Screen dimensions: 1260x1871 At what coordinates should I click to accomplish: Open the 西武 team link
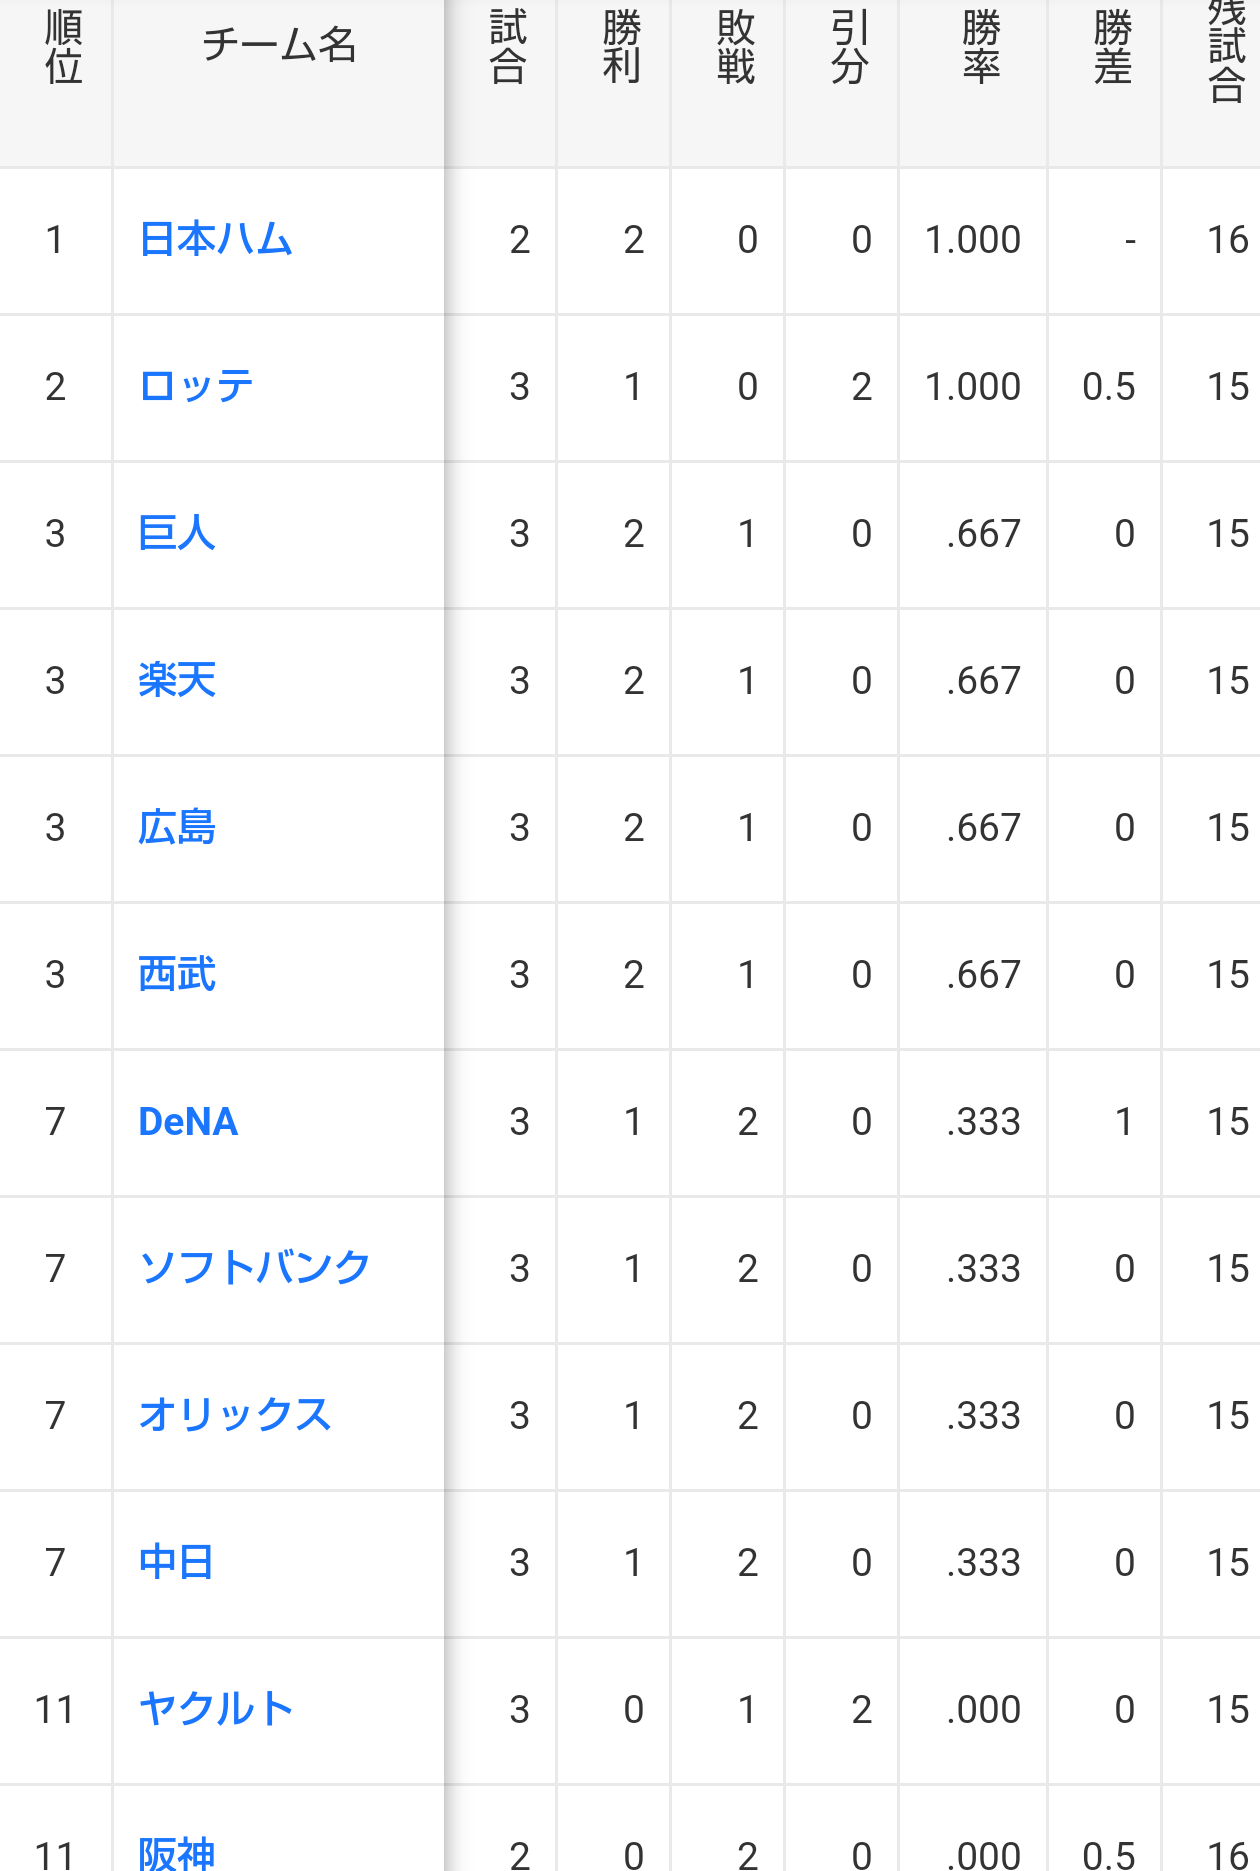tap(177, 975)
